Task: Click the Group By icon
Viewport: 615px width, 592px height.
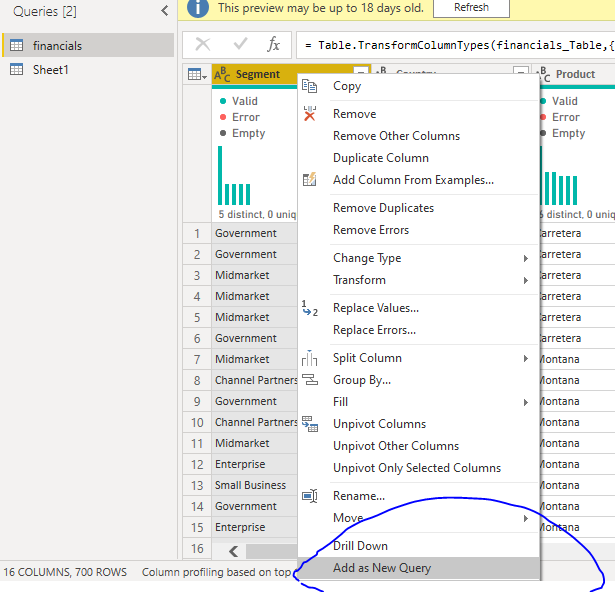Action: [310, 380]
